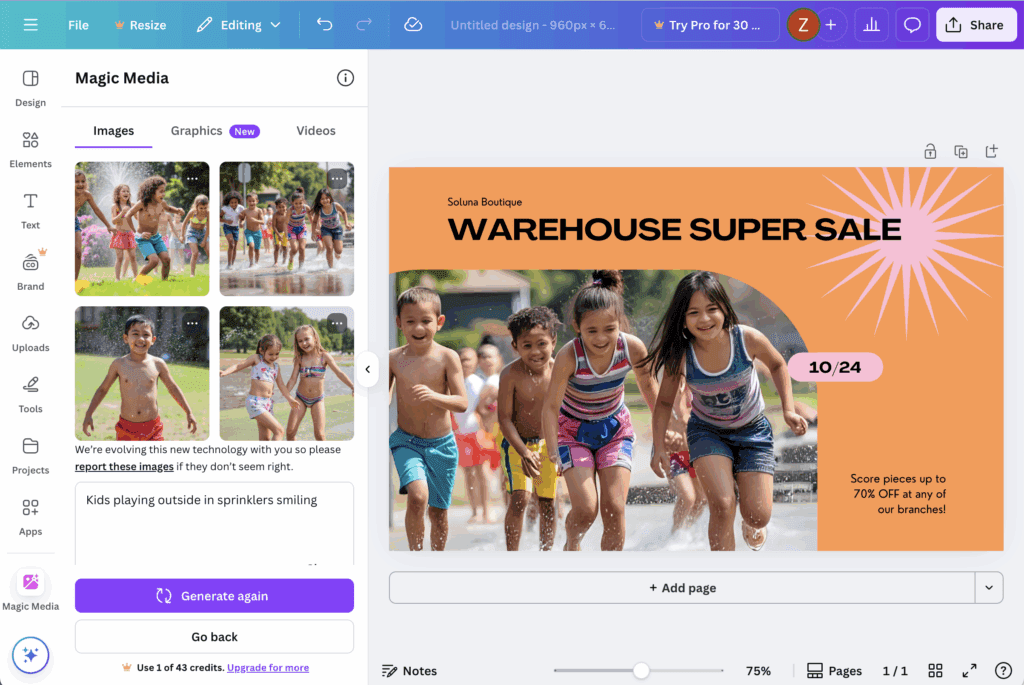The image size is (1024, 685).
Task: Open the Uploads sidebar panel
Action: (x=30, y=332)
